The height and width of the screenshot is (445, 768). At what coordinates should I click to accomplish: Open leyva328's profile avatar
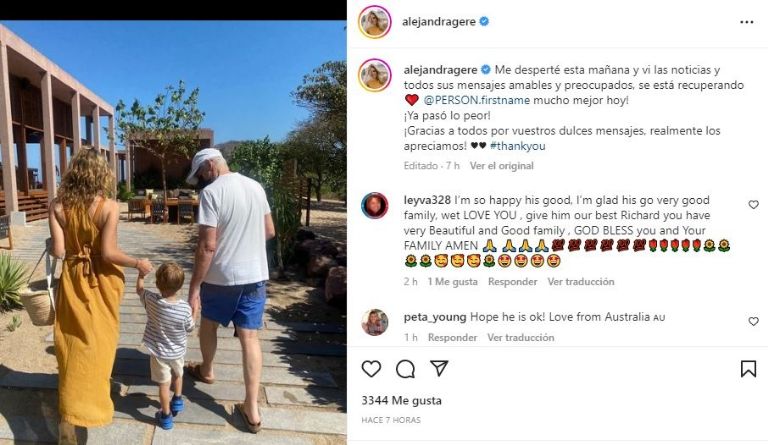[x=375, y=205]
